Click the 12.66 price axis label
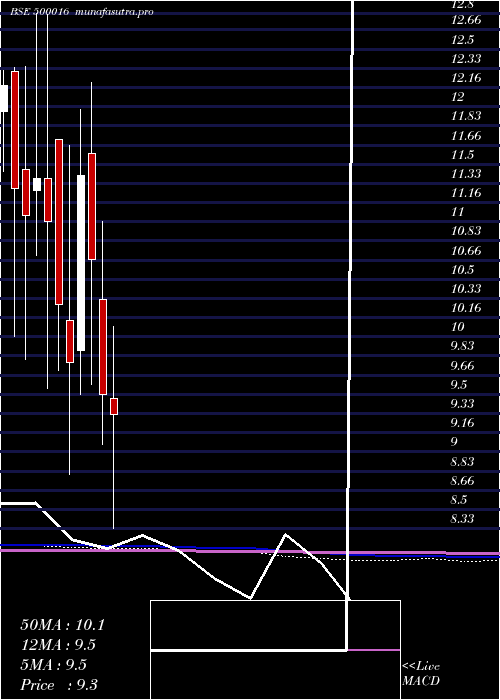Screen dimensions: 500x700 coord(466,21)
